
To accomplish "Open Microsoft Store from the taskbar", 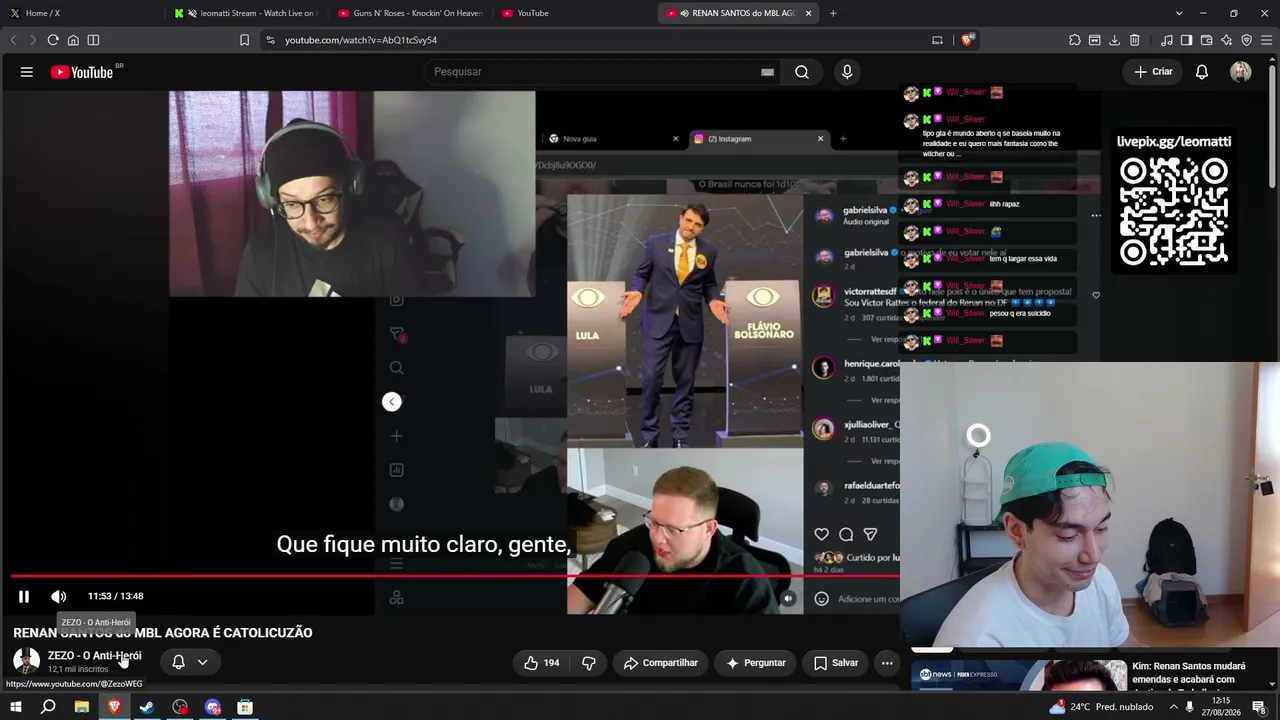I will click(x=245, y=707).
